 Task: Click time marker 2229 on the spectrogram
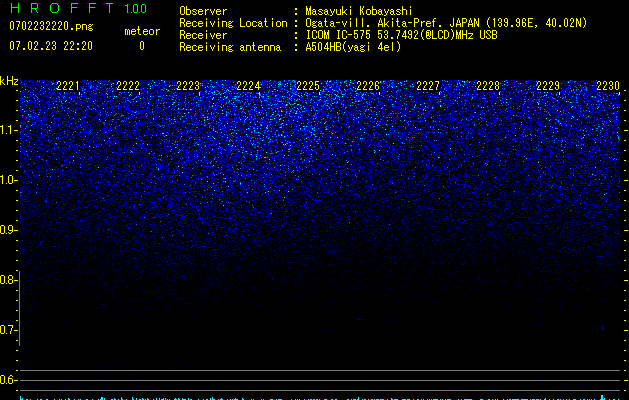tap(548, 85)
